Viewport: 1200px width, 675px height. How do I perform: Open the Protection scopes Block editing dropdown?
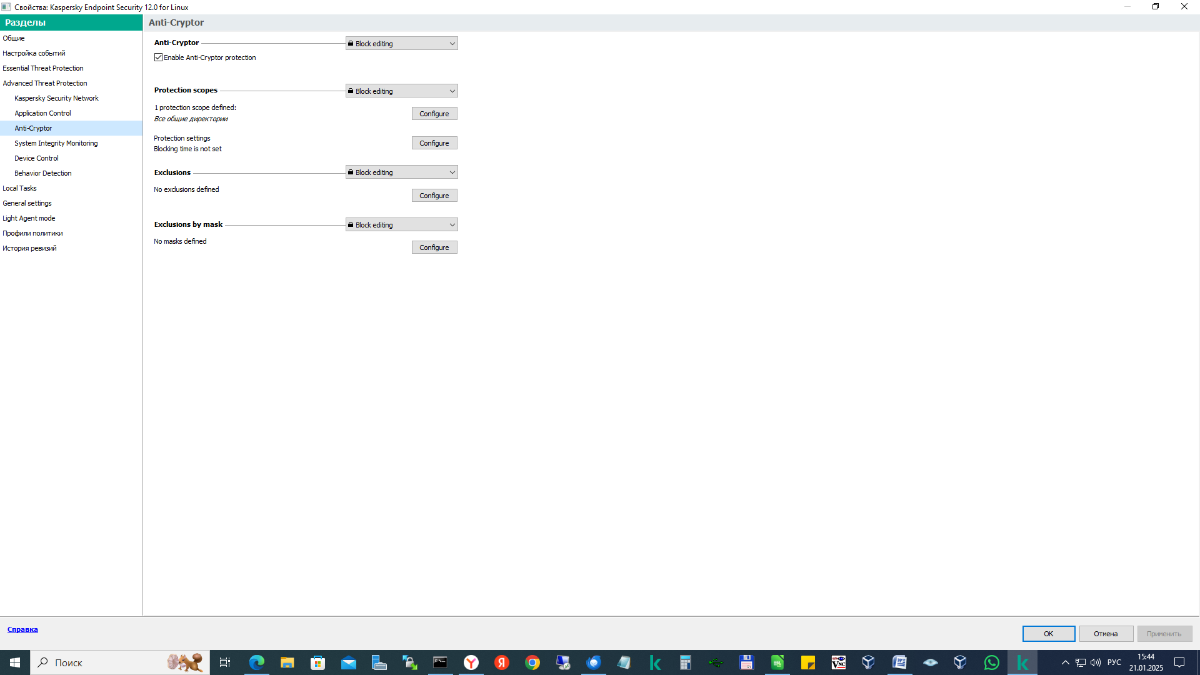401,91
